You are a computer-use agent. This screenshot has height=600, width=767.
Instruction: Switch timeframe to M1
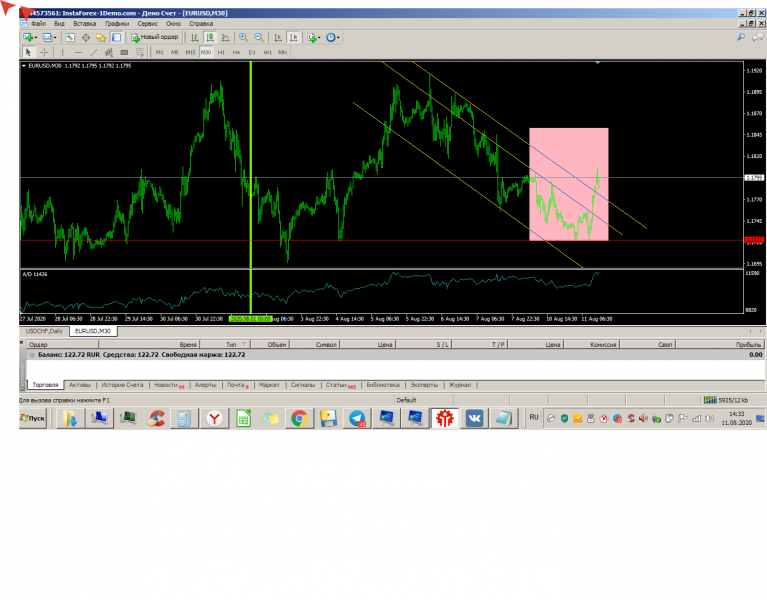(159, 52)
